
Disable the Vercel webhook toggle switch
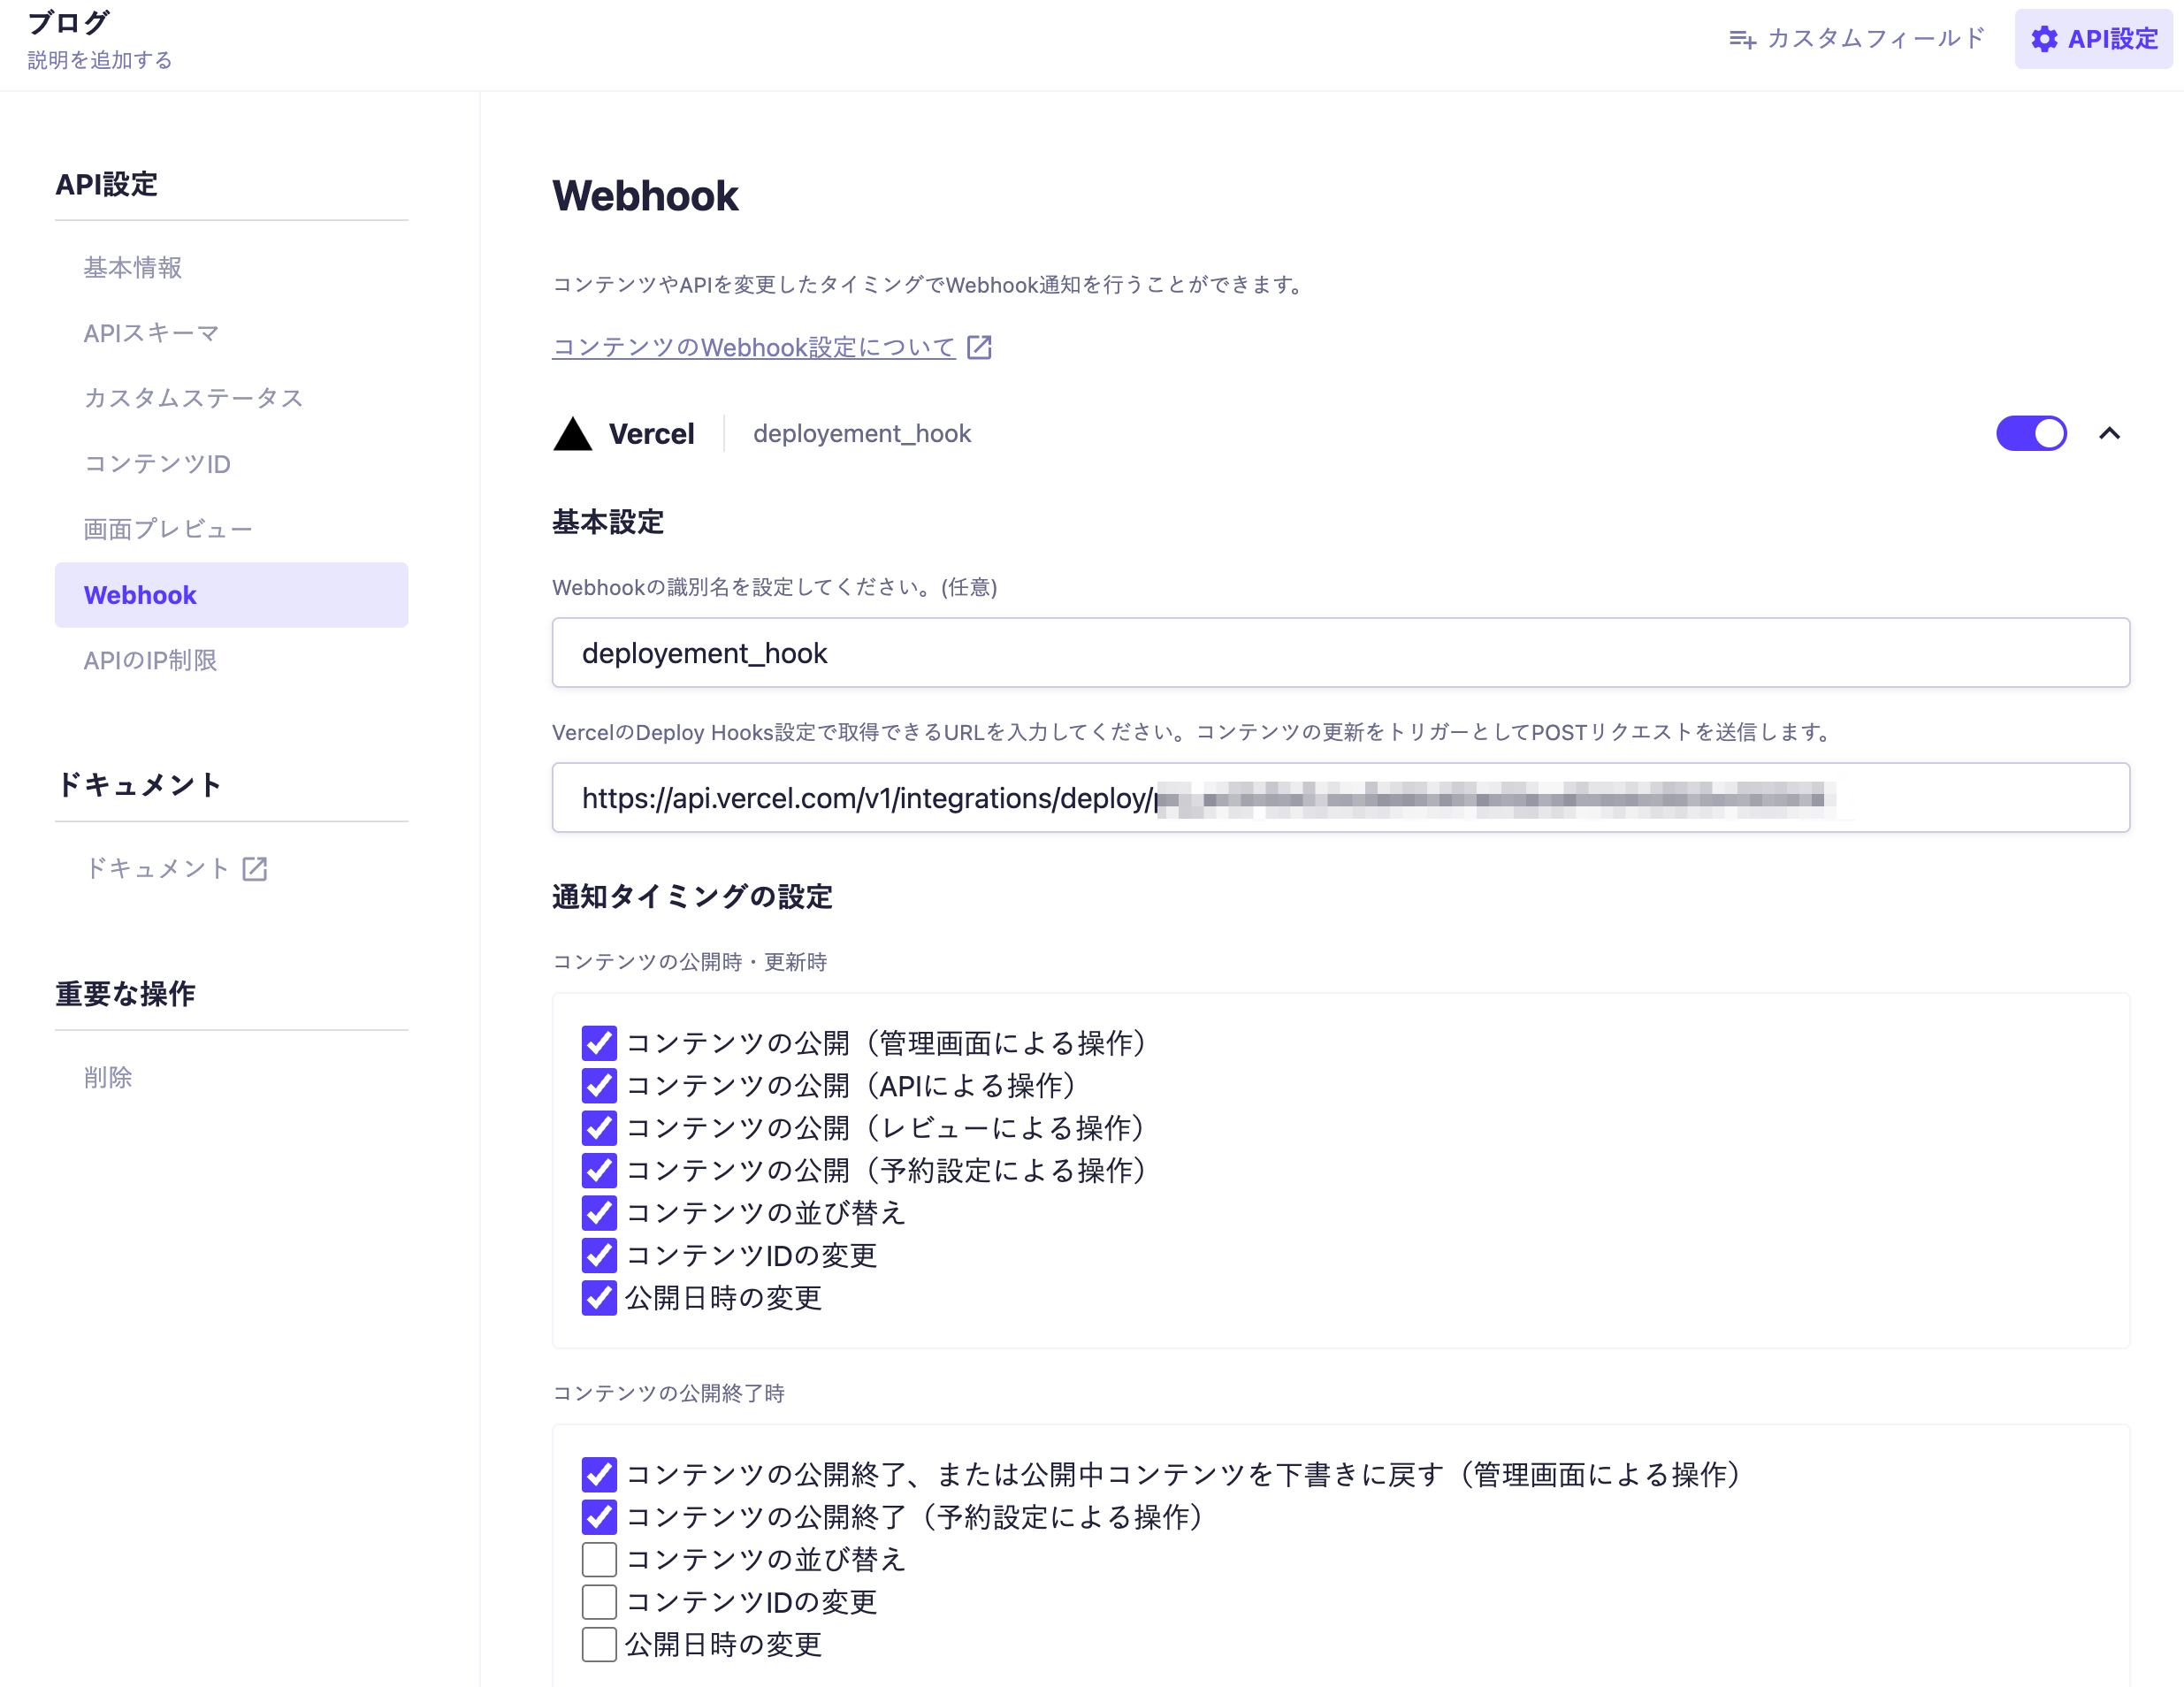coord(2030,433)
